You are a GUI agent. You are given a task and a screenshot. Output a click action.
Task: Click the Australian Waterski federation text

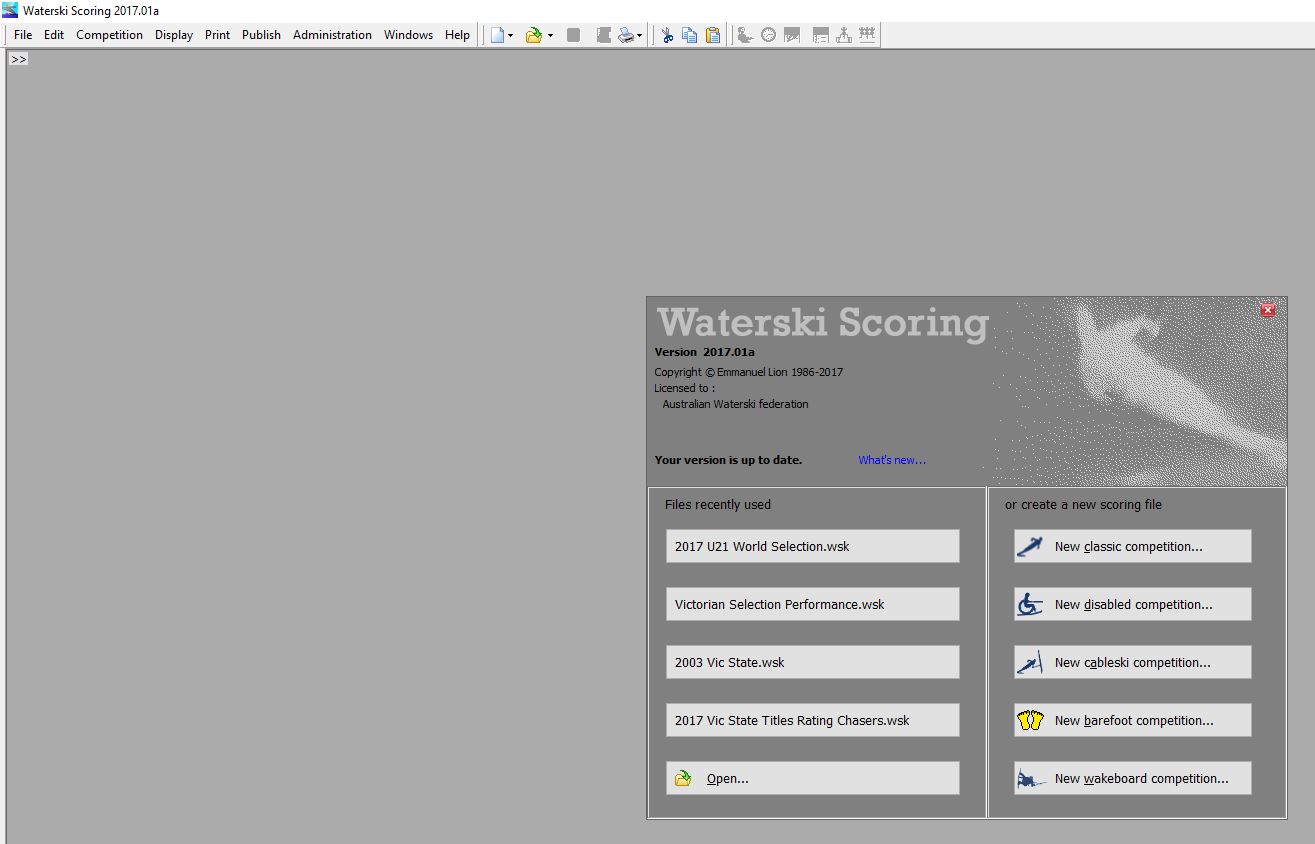coord(735,404)
